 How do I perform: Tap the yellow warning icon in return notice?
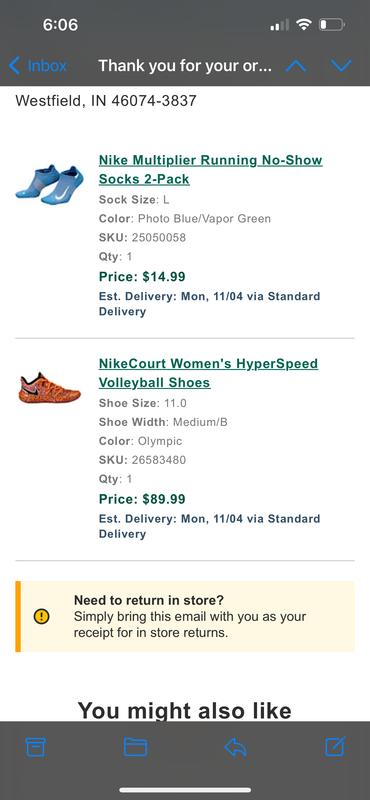click(41, 616)
